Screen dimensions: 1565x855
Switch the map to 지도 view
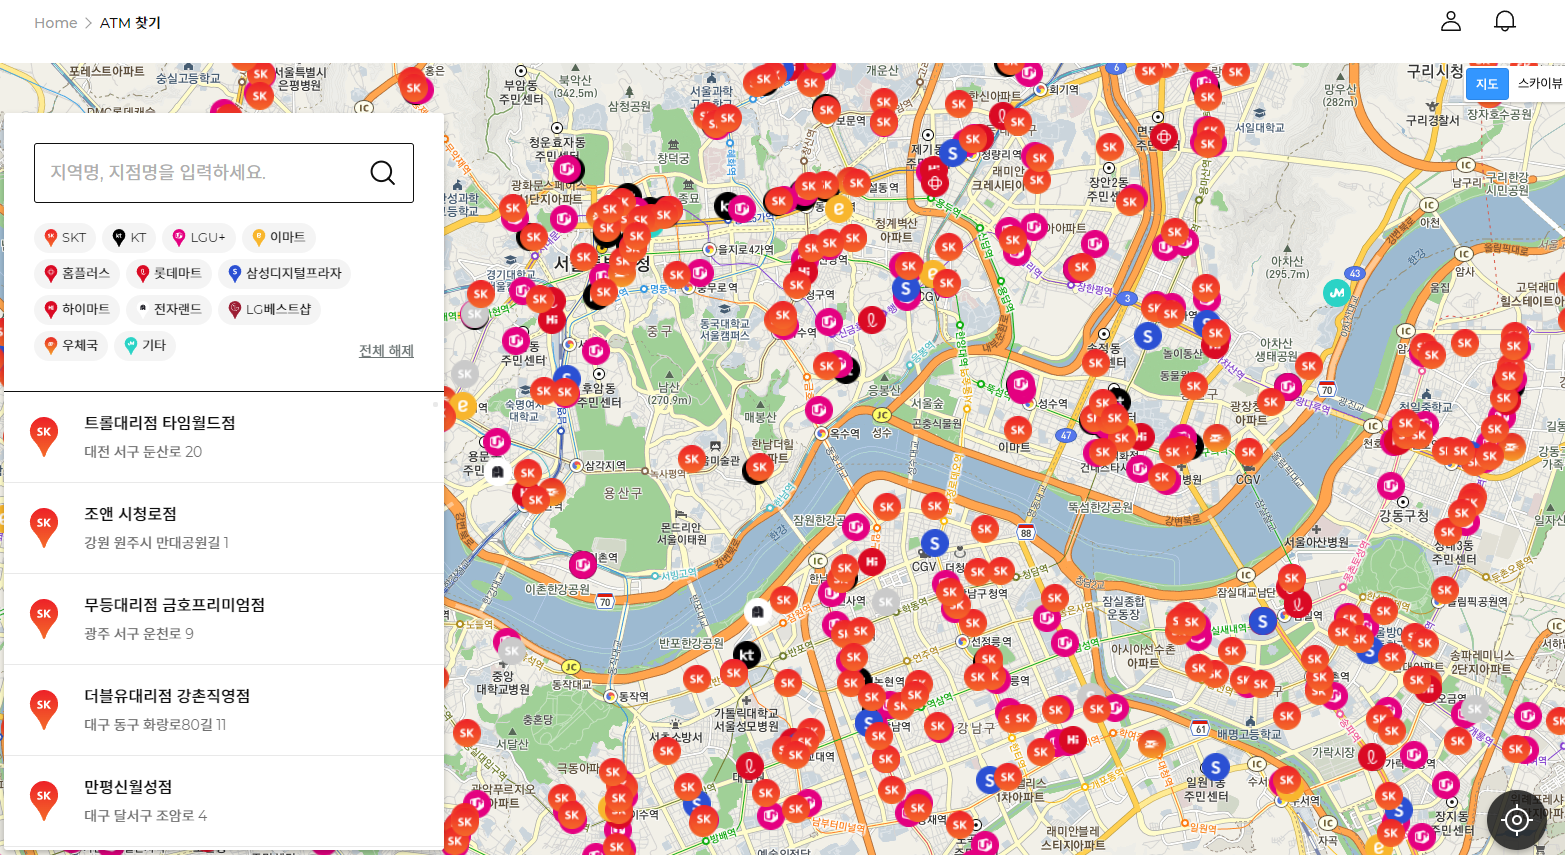(x=1487, y=84)
